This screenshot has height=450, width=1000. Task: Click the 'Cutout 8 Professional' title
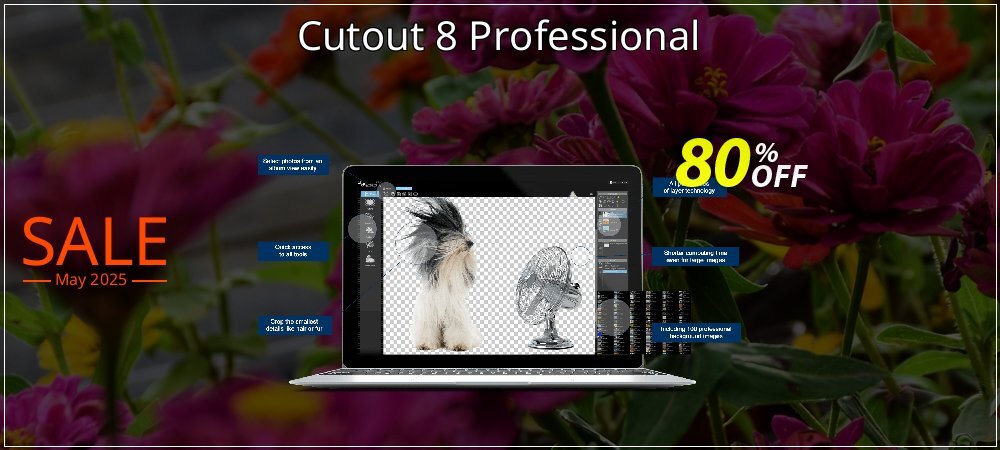[498, 36]
